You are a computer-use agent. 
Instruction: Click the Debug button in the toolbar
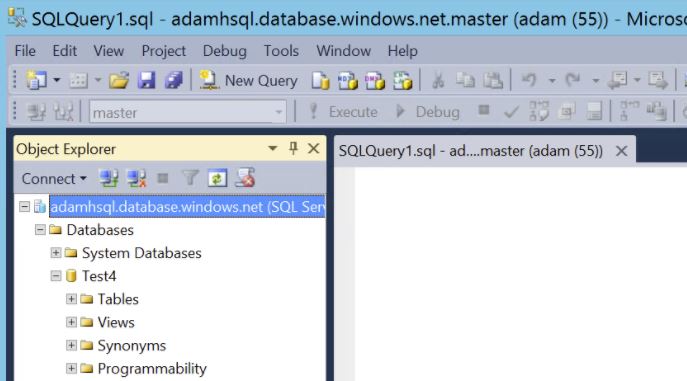pos(427,112)
